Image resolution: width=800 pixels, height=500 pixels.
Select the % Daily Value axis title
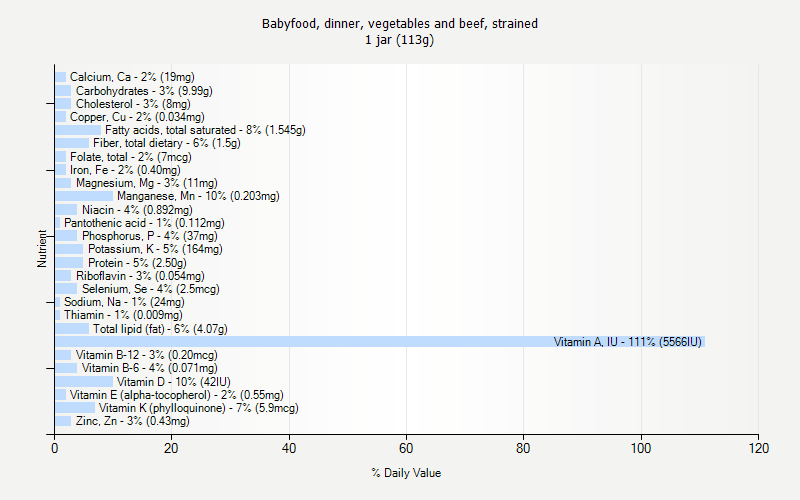[x=406, y=473]
